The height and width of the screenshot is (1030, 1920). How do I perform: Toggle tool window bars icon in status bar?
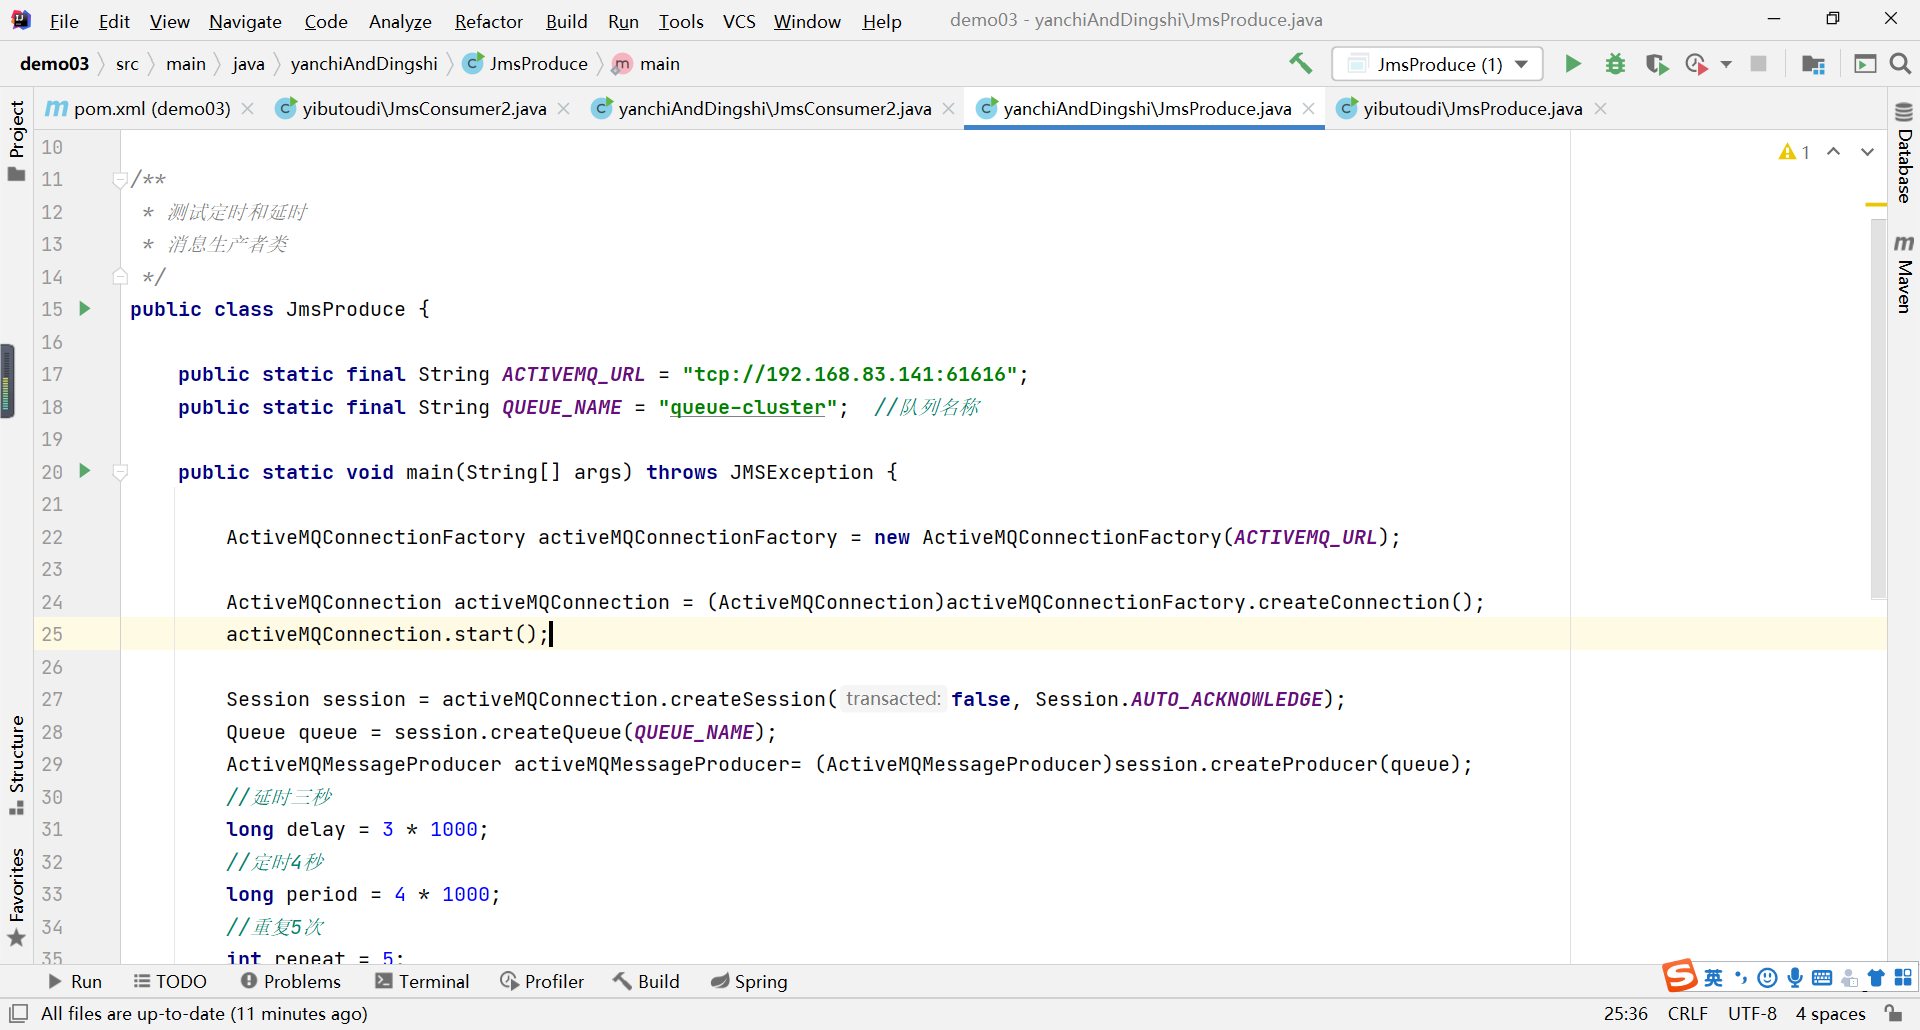[18, 1013]
